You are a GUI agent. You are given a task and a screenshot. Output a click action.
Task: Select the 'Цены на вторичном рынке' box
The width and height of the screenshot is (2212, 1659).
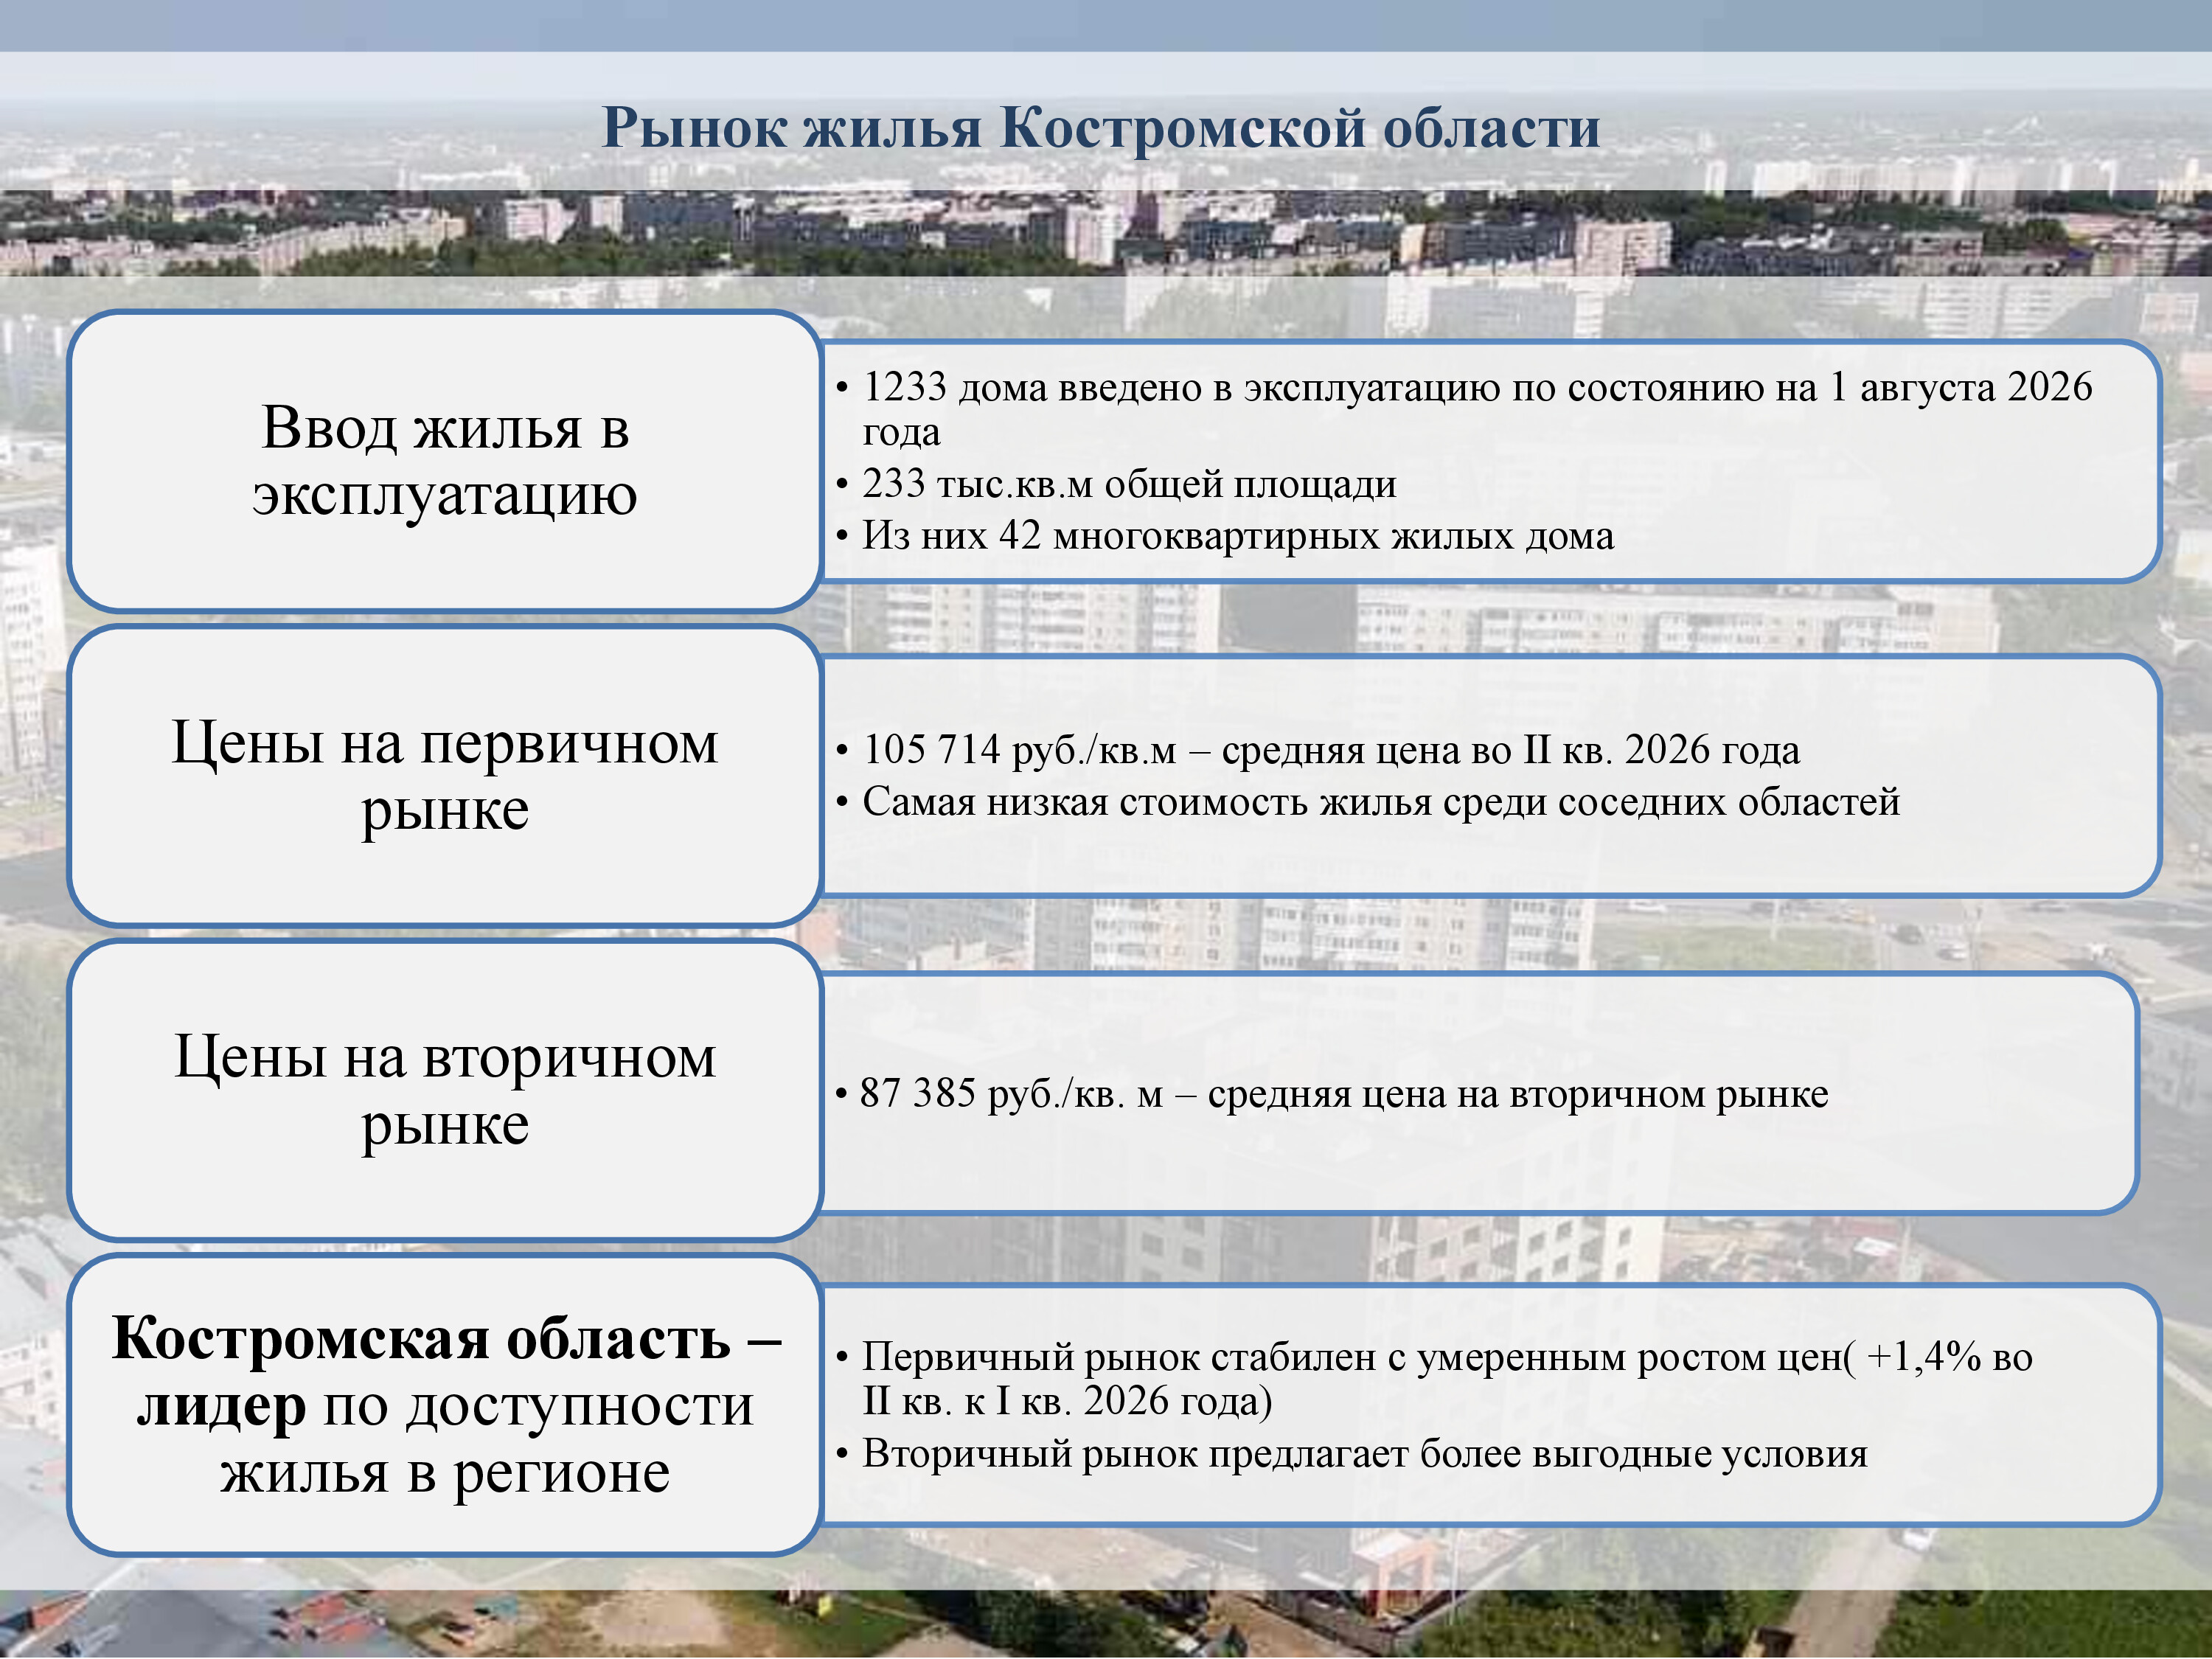click(445, 1091)
